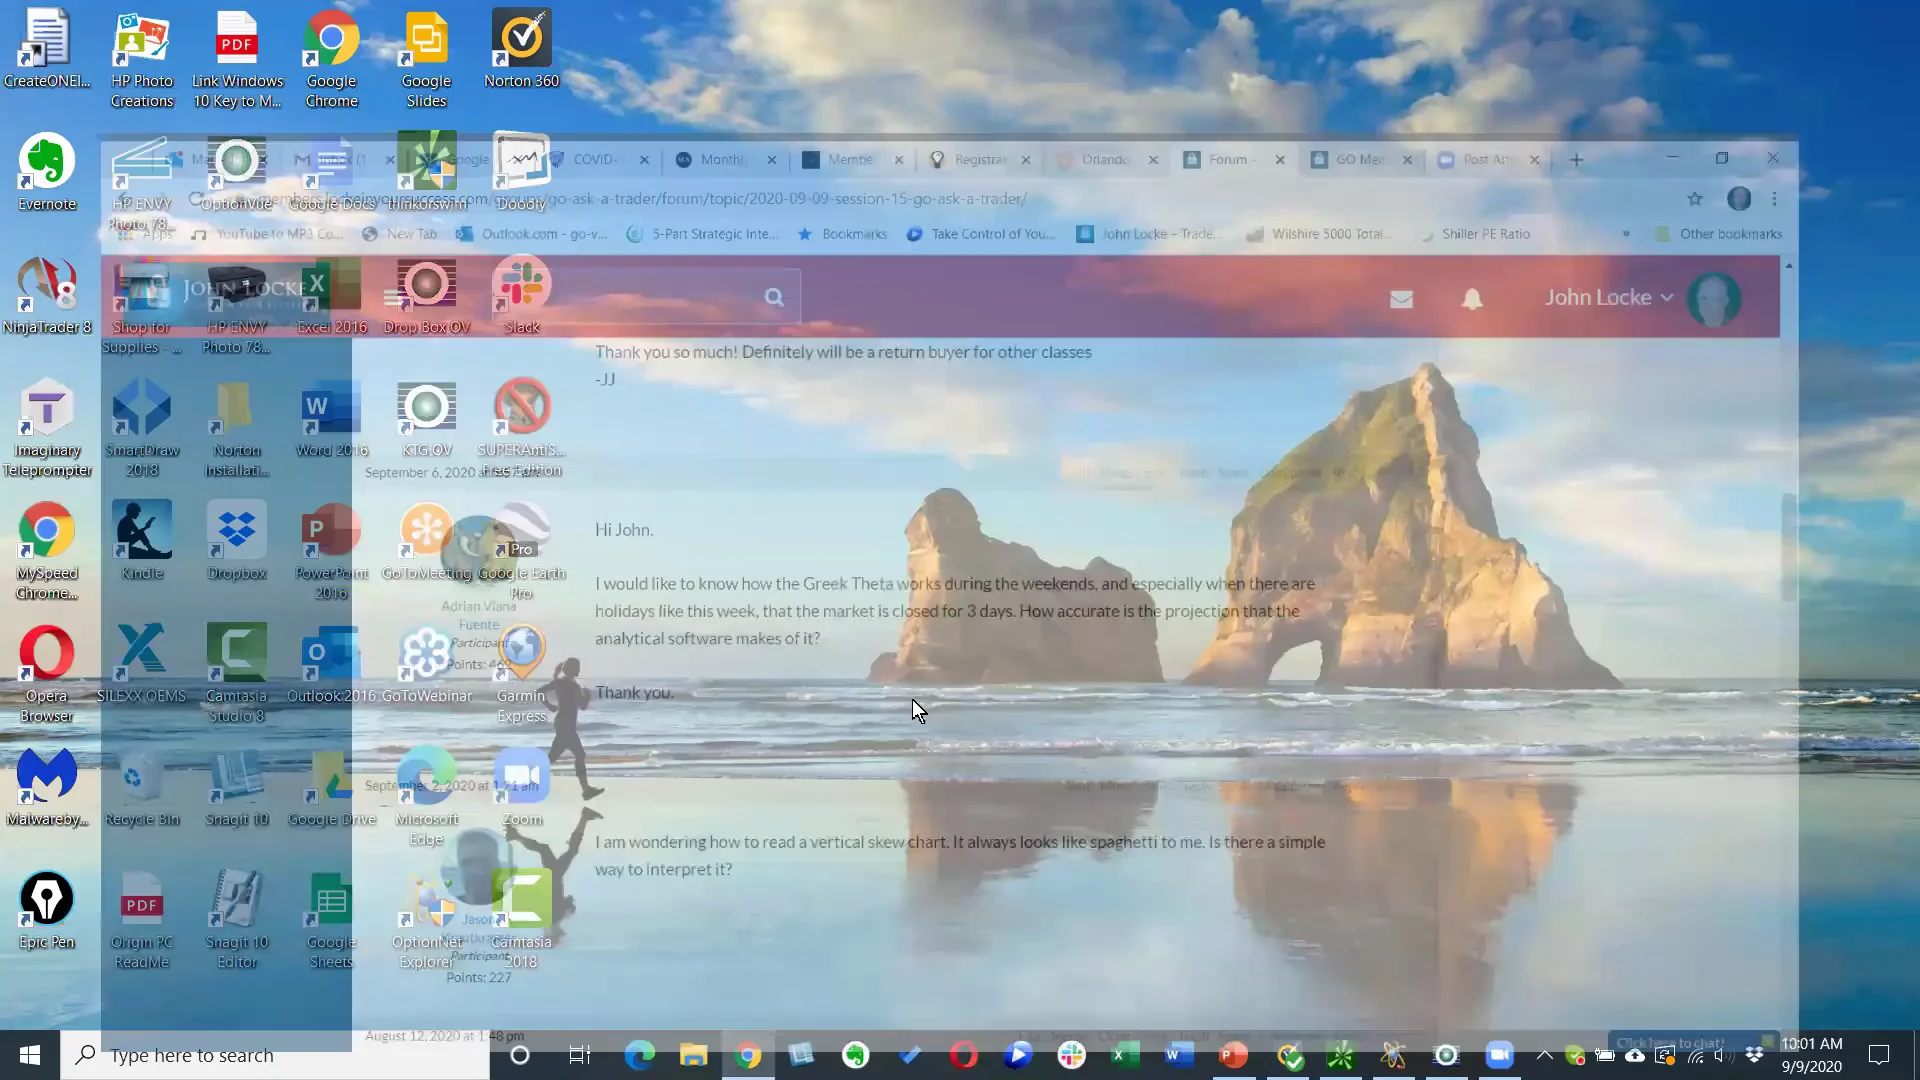Open the NinjaTrader 8 desktop icon

(x=47, y=296)
